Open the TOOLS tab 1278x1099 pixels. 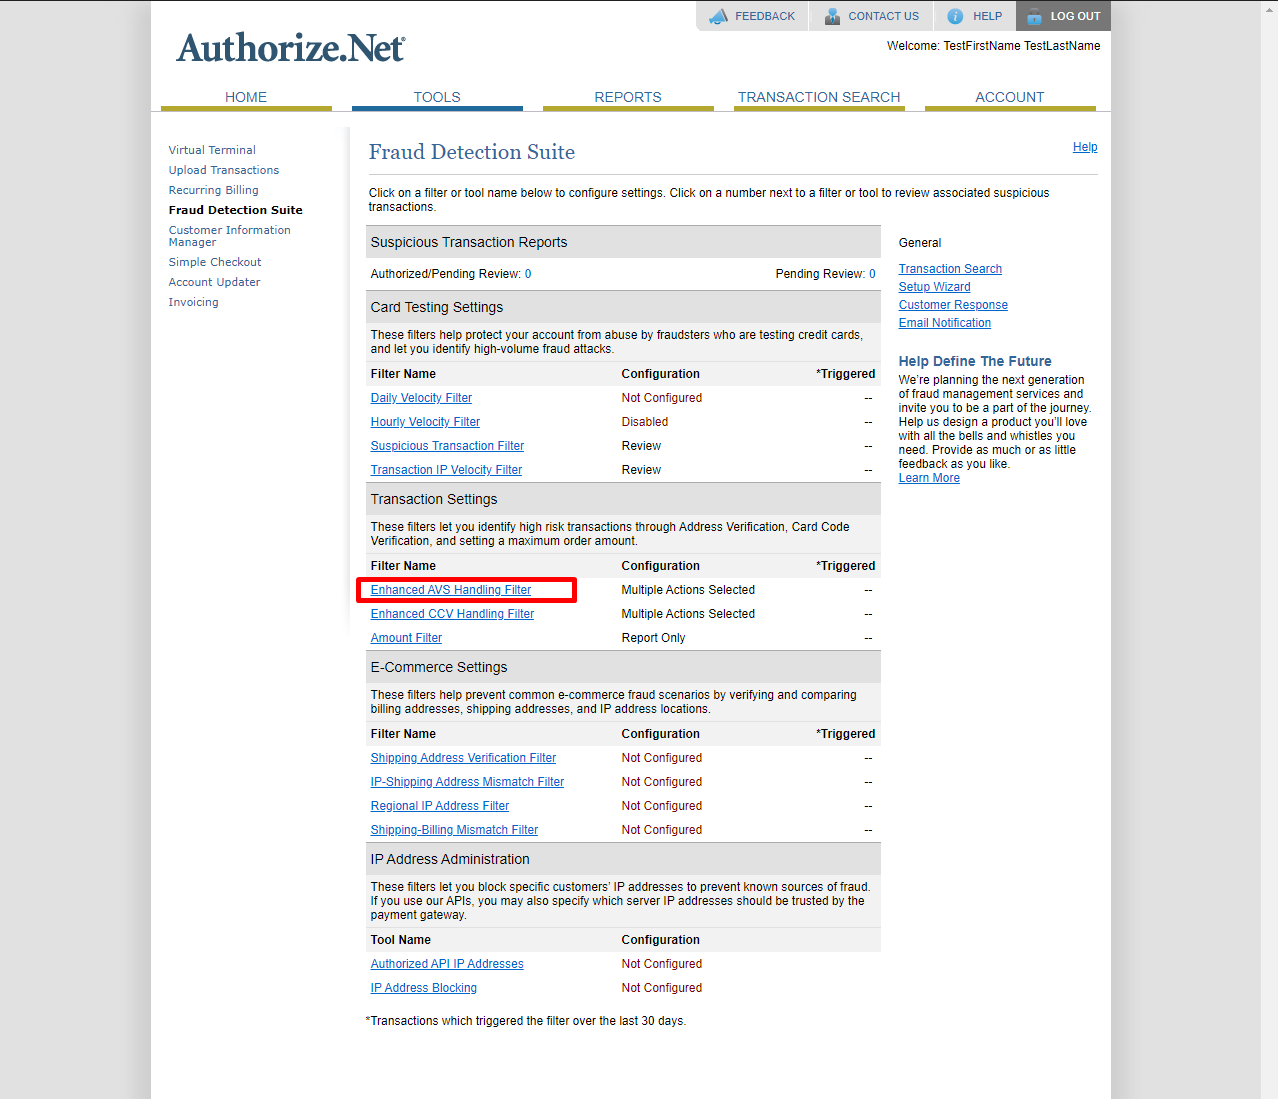[x=437, y=97]
